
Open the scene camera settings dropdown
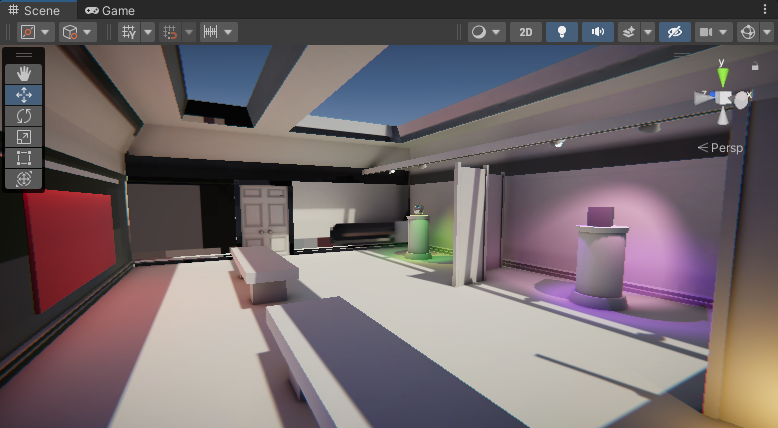(712, 32)
